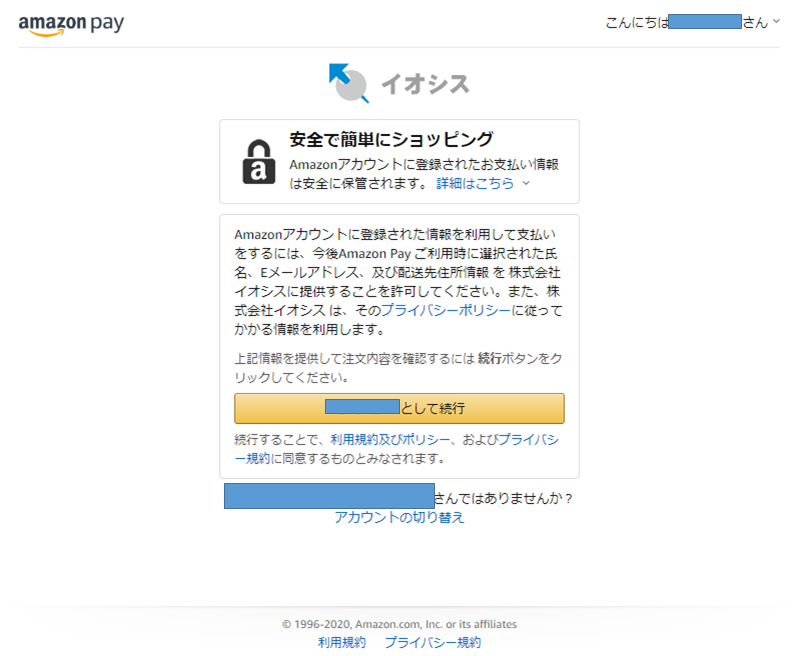Image resolution: width=798 pixels, height=656 pixels.
Task: Expand the 詳細はこちら details chevron
Action: click(x=526, y=183)
